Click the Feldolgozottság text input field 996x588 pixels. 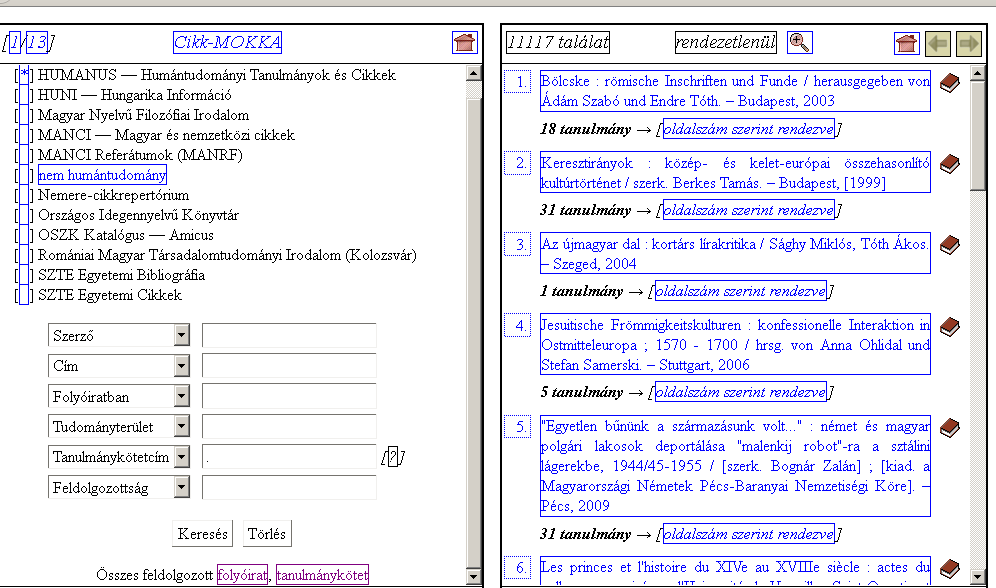[289, 488]
